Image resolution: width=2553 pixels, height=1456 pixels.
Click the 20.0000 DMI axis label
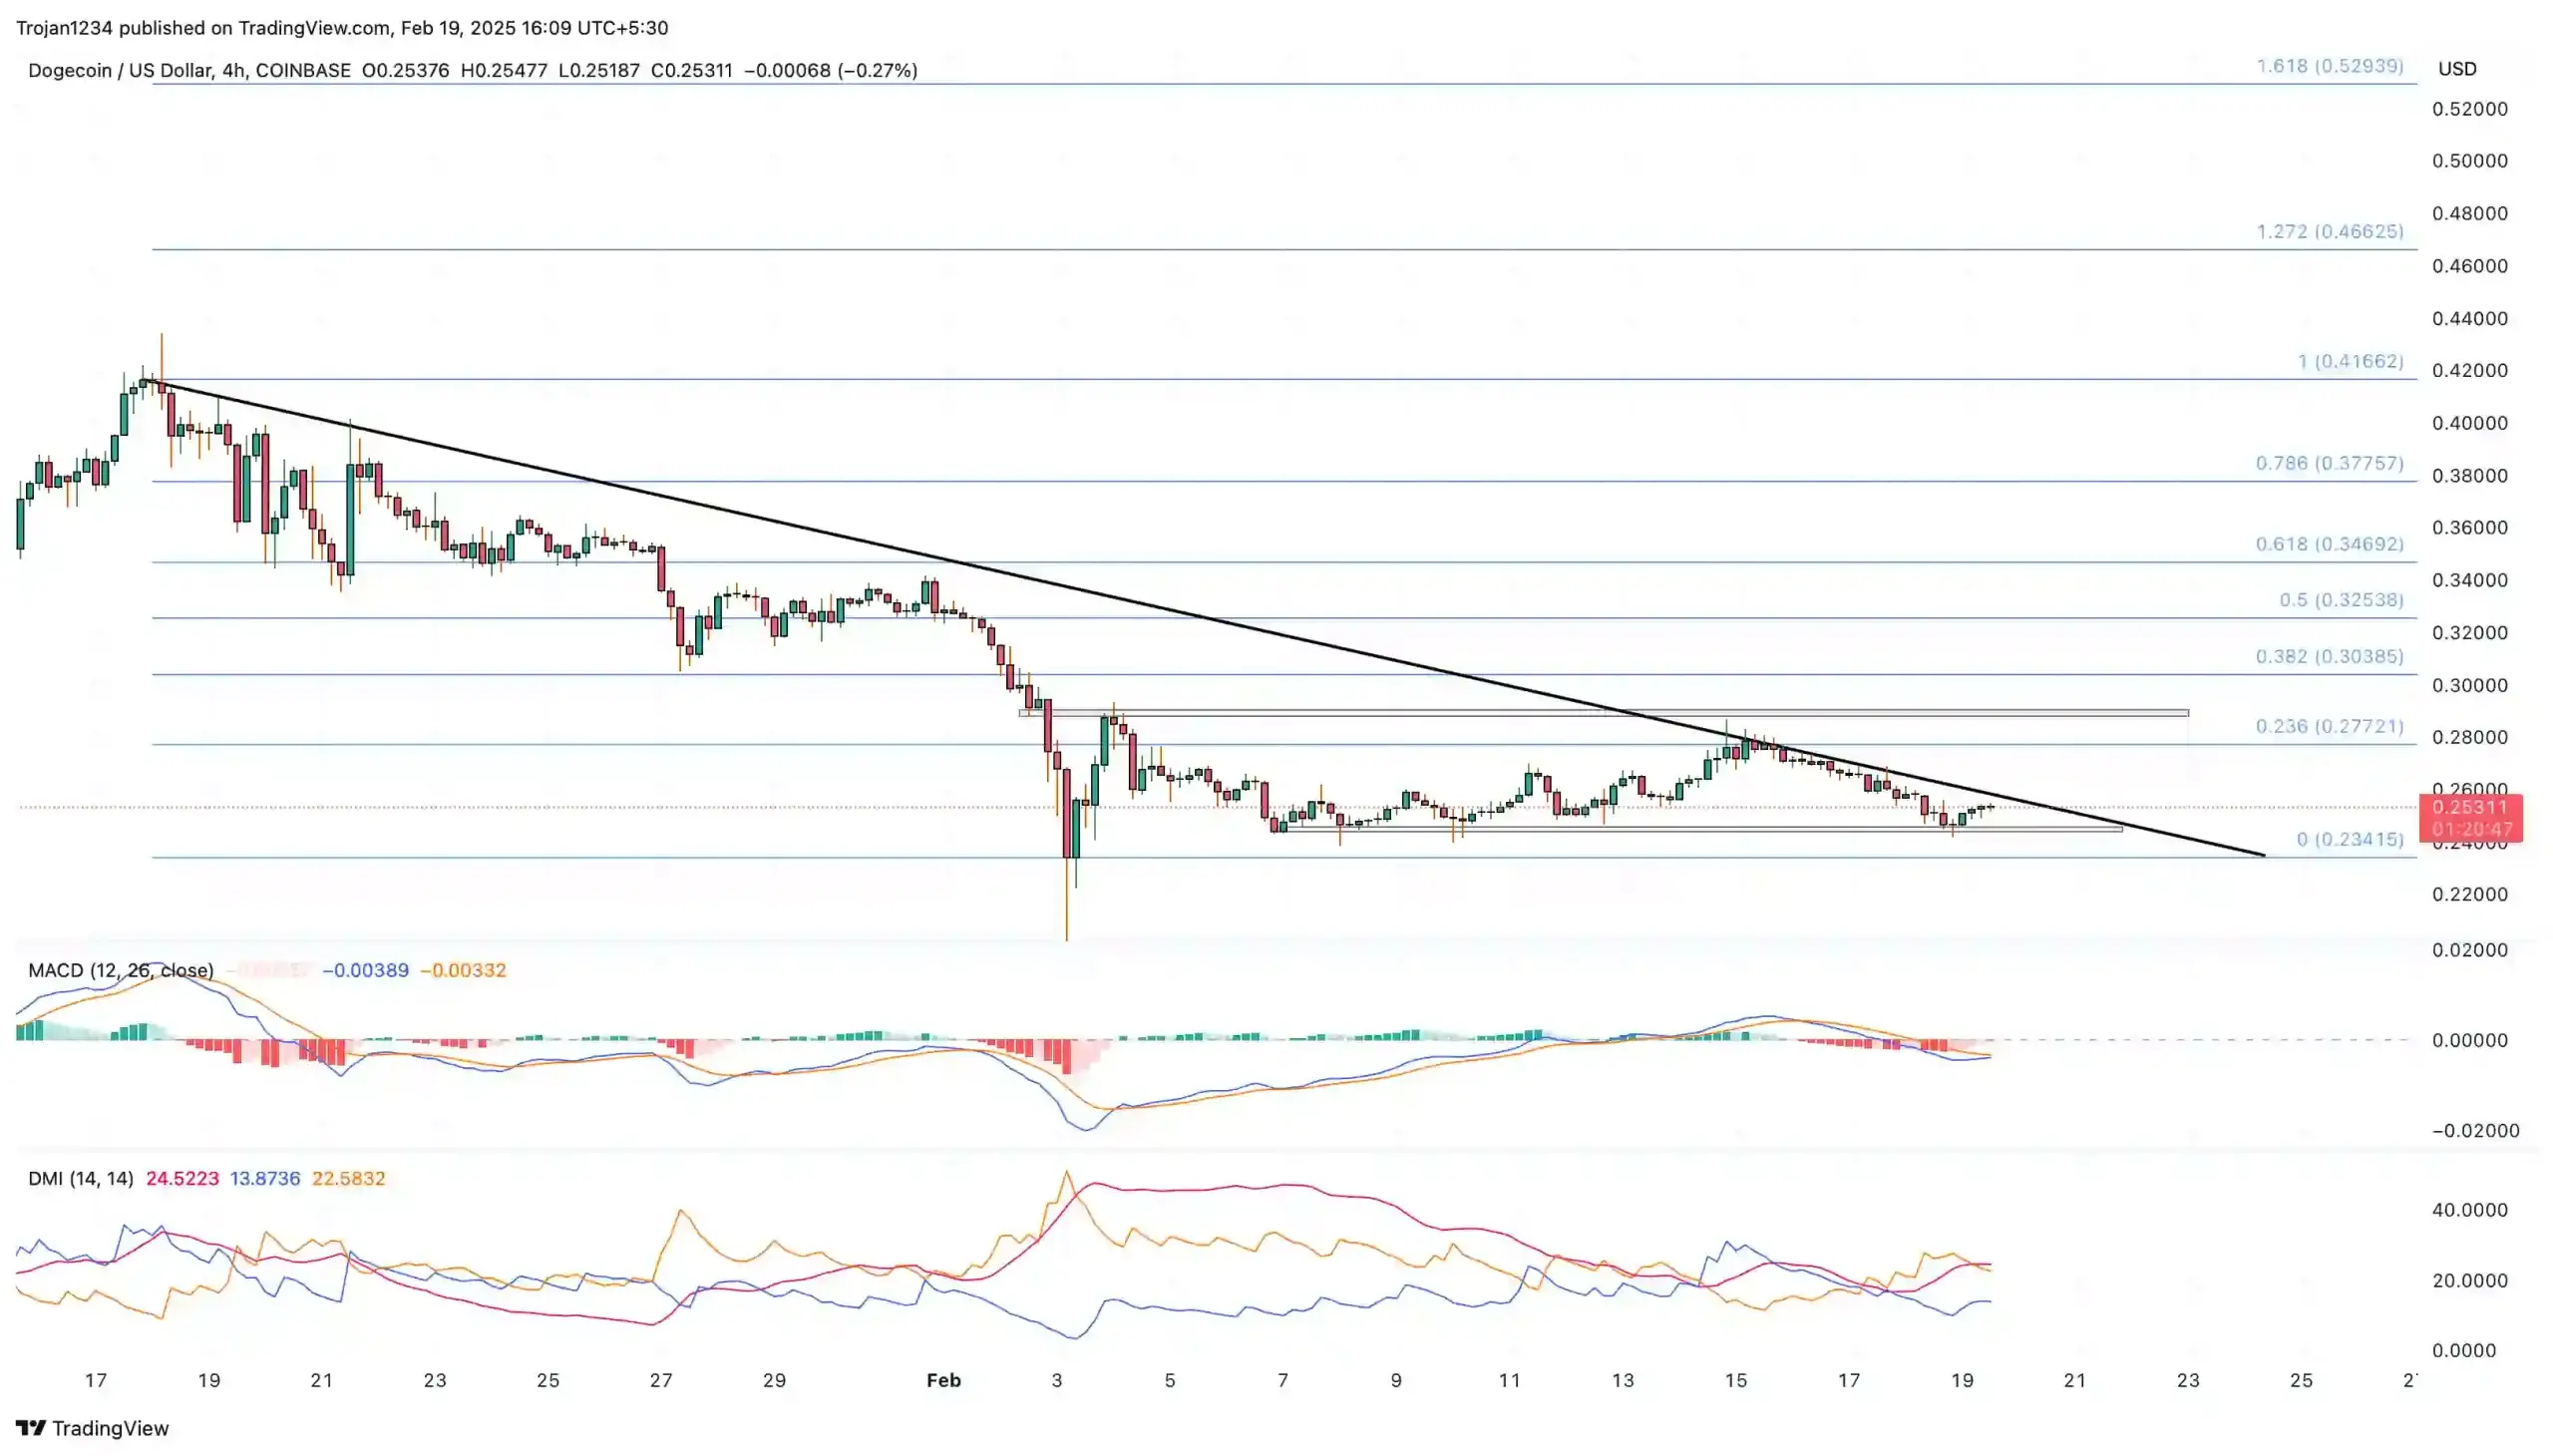[x=2470, y=1280]
